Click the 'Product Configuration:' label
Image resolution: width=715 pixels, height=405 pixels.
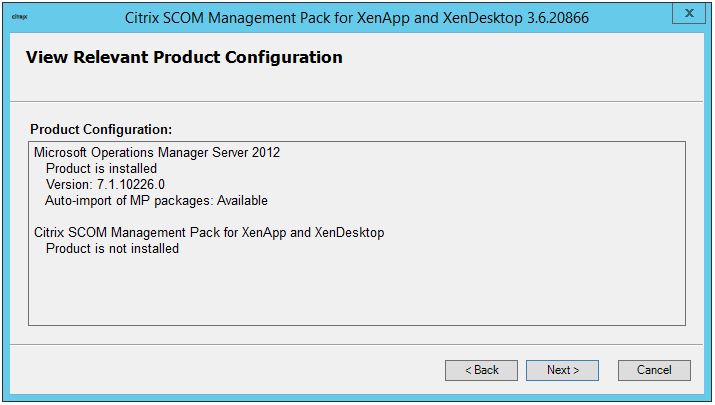tap(101, 130)
